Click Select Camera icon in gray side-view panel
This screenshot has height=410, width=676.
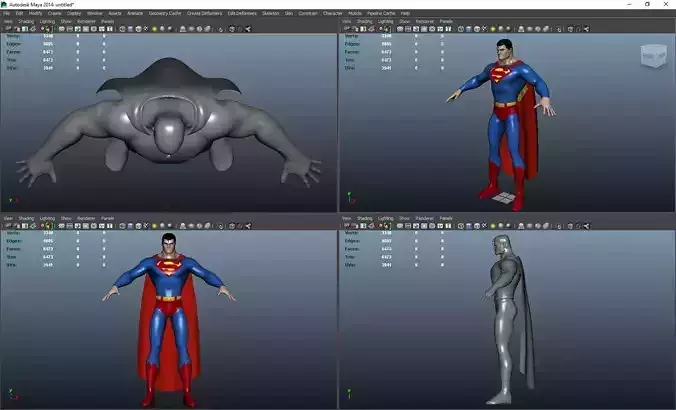click(346, 225)
